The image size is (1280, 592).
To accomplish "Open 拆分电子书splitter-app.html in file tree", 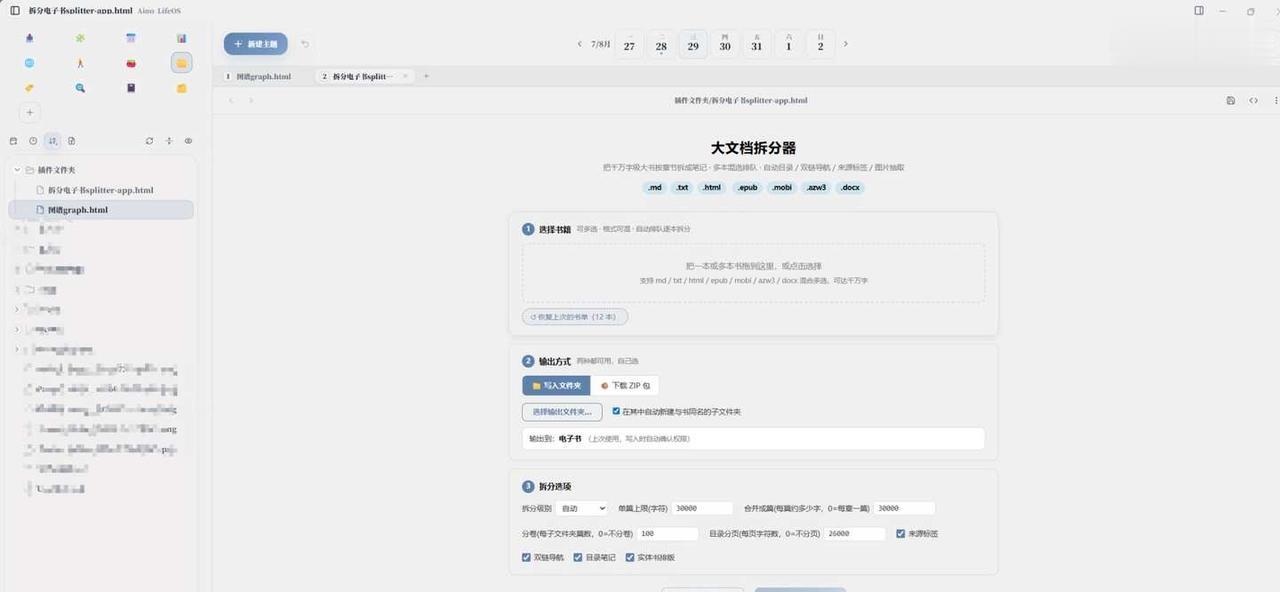I will tap(101, 190).
